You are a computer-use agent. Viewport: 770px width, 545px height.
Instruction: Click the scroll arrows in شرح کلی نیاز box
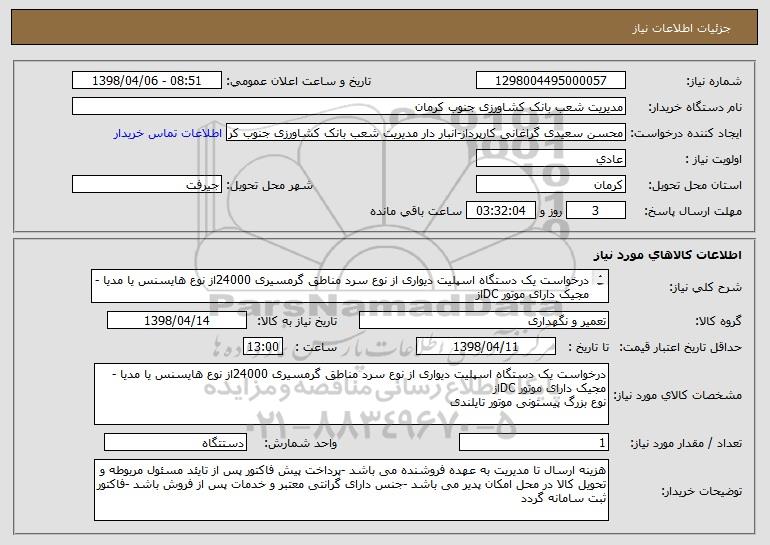coord(600,280)
